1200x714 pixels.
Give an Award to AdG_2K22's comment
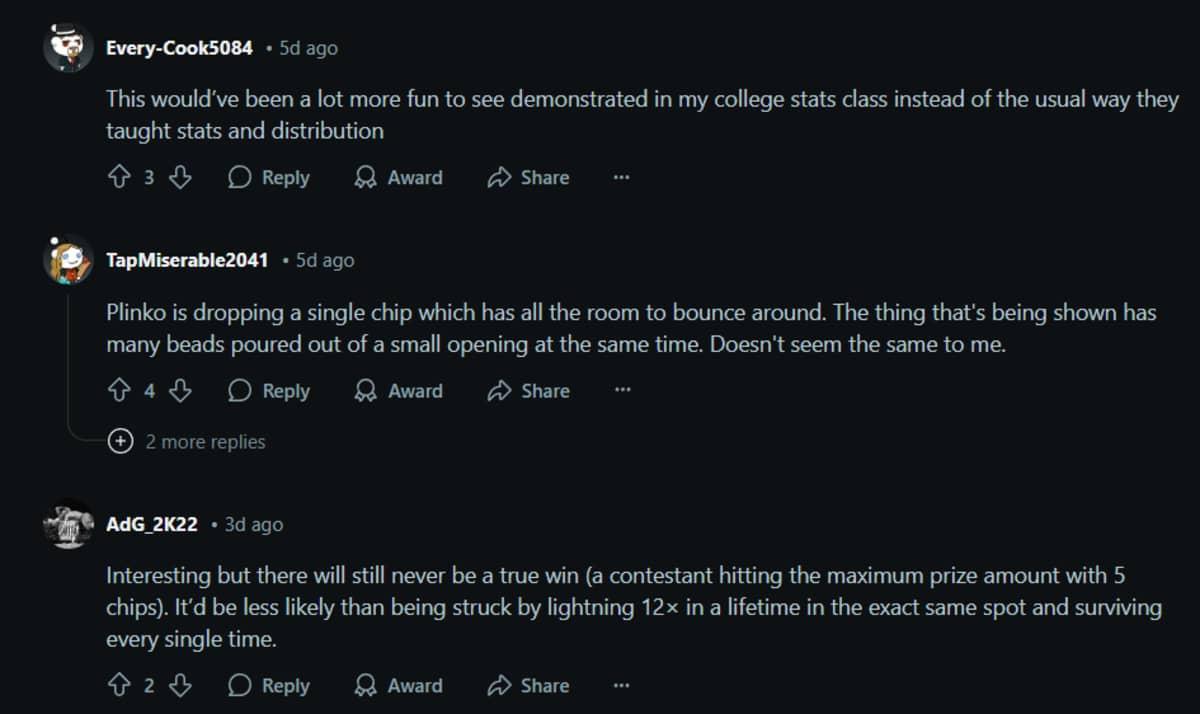pyautogui.click(x=398, y=686)
